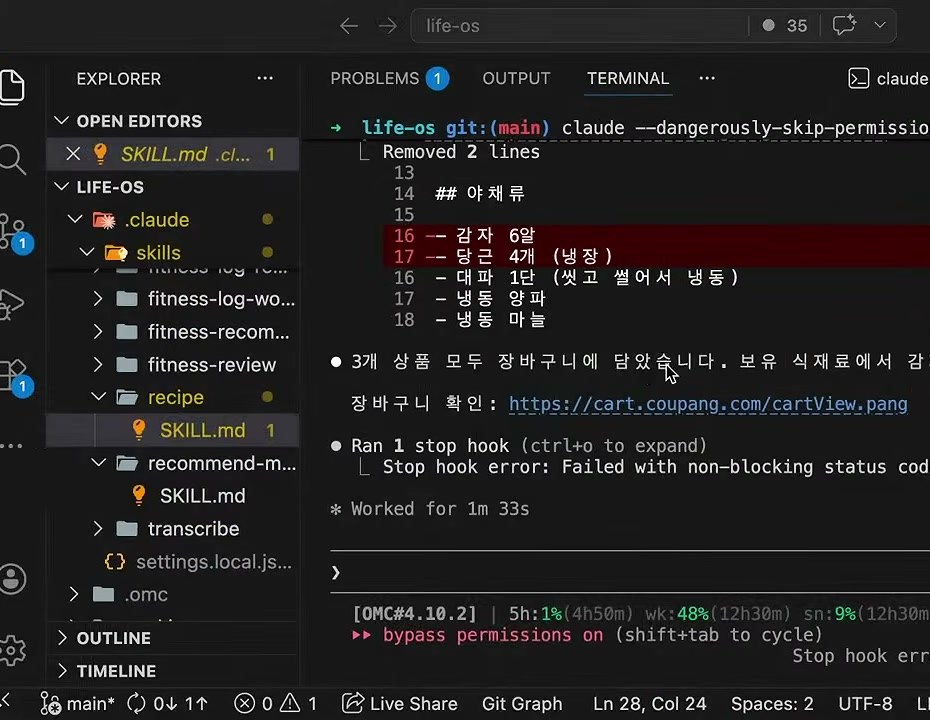Screen dimensions: 930x720
Task: Open the Extensions view with badge
Action: click(x=14, y=377)
